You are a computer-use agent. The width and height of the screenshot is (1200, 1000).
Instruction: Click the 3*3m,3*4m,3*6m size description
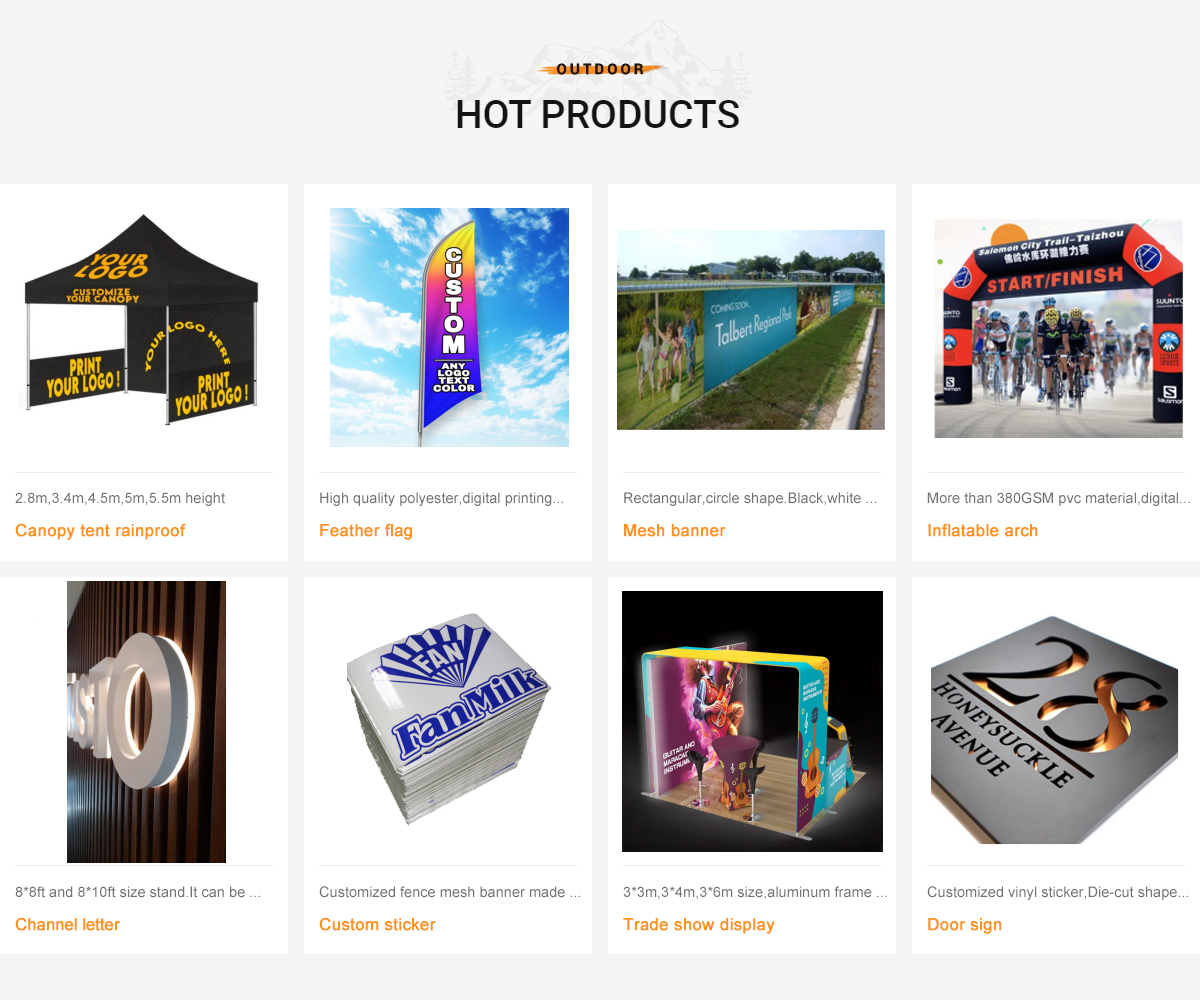[x=755, y=892]
